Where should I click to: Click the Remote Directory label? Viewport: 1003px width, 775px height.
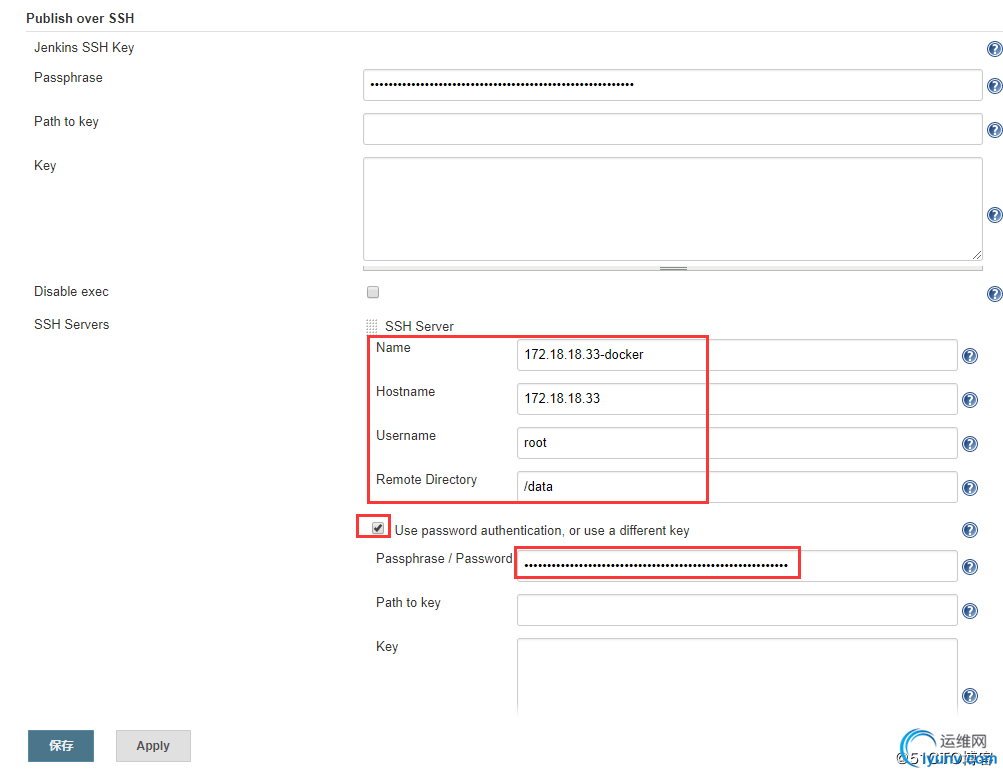(427, 480)
